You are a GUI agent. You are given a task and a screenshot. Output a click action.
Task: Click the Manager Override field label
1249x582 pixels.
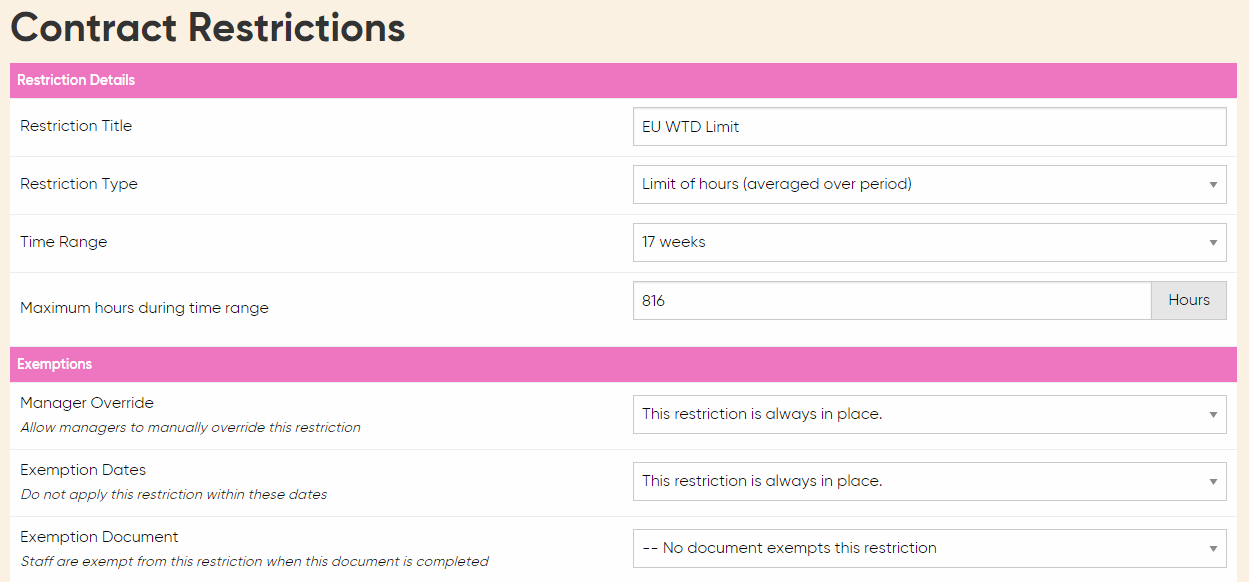click(87, 403)
